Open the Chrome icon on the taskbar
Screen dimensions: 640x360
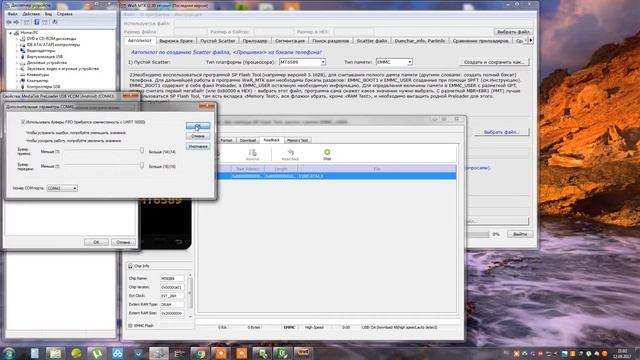[x=200, y=353]
